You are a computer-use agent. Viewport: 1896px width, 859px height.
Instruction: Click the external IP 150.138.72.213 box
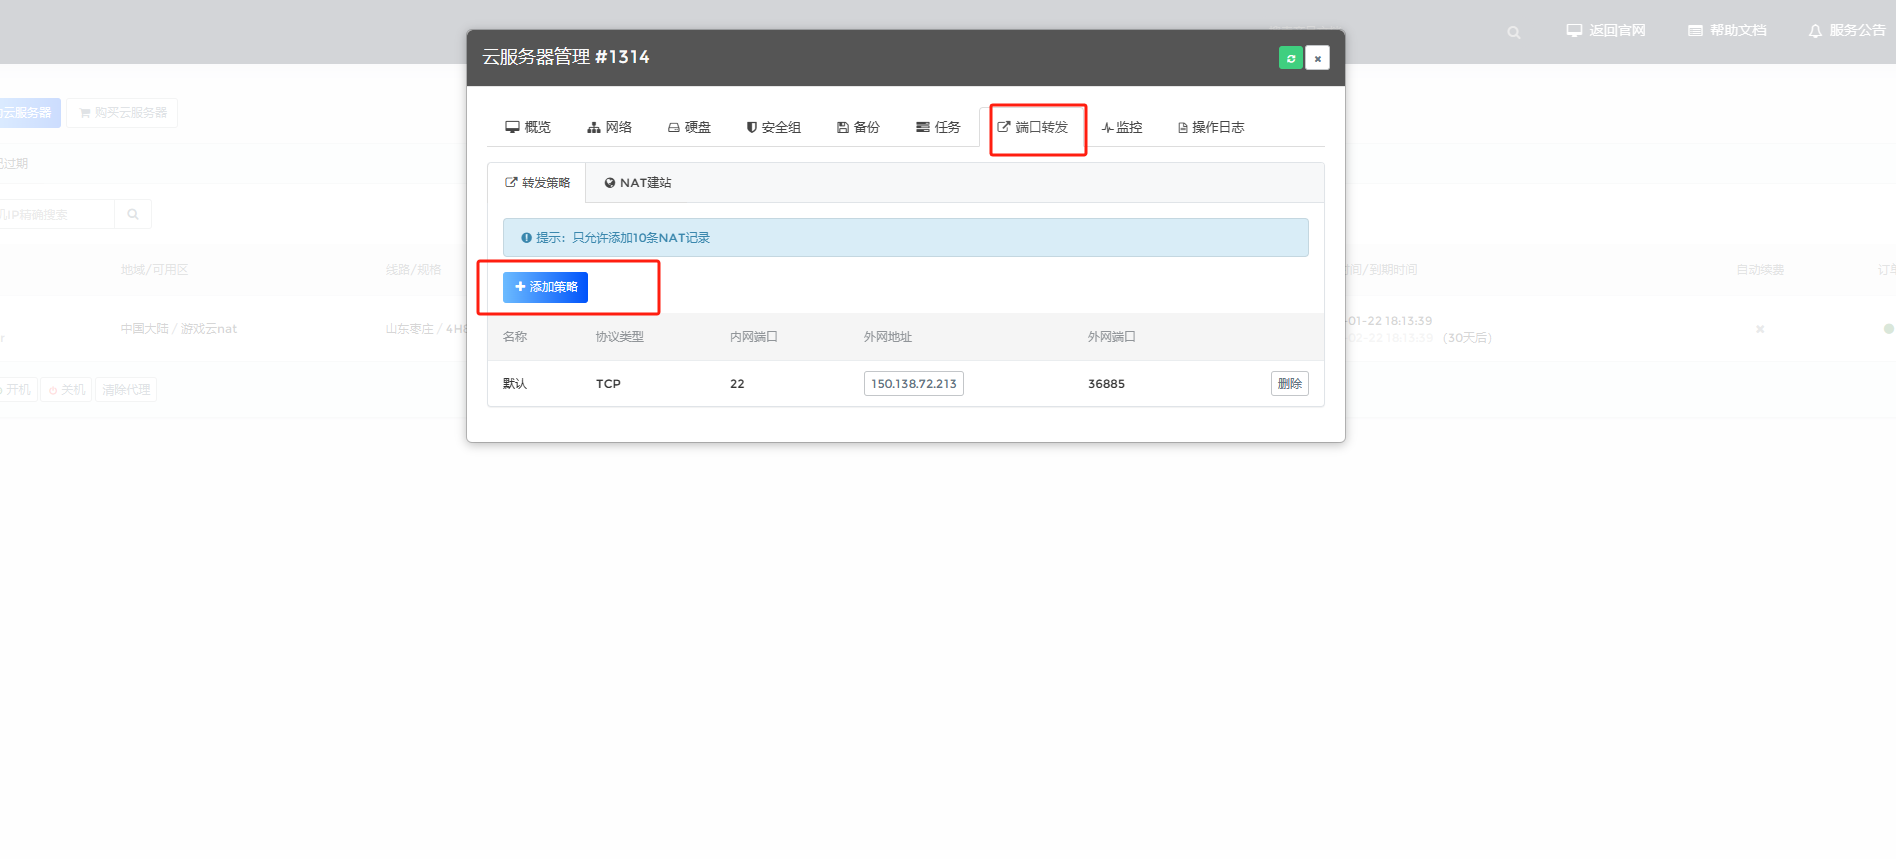tap(914, 384)
